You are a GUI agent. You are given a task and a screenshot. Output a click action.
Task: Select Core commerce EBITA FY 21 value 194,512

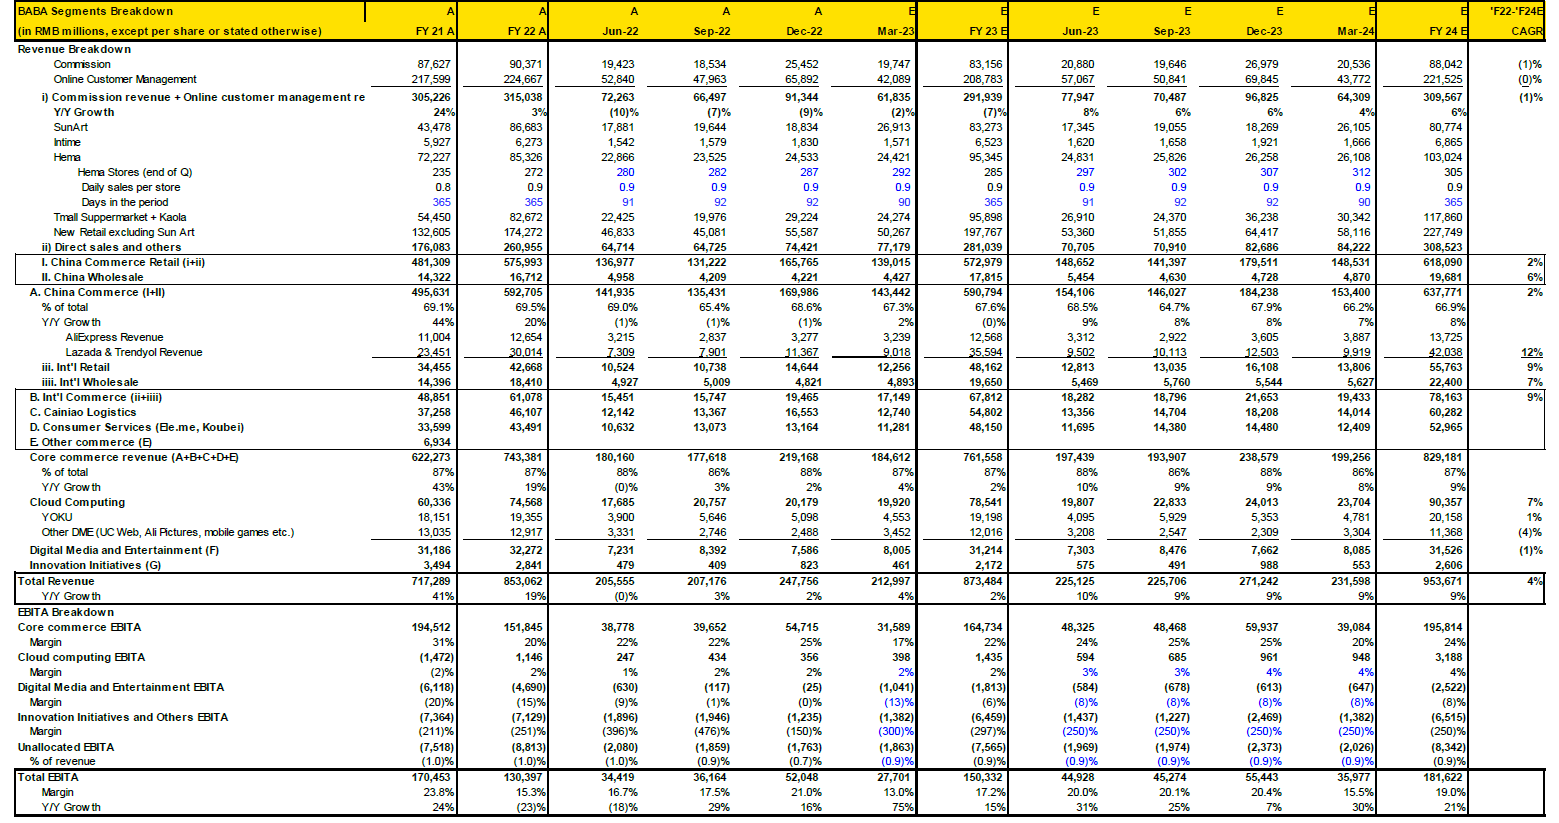tap(430, 627)
